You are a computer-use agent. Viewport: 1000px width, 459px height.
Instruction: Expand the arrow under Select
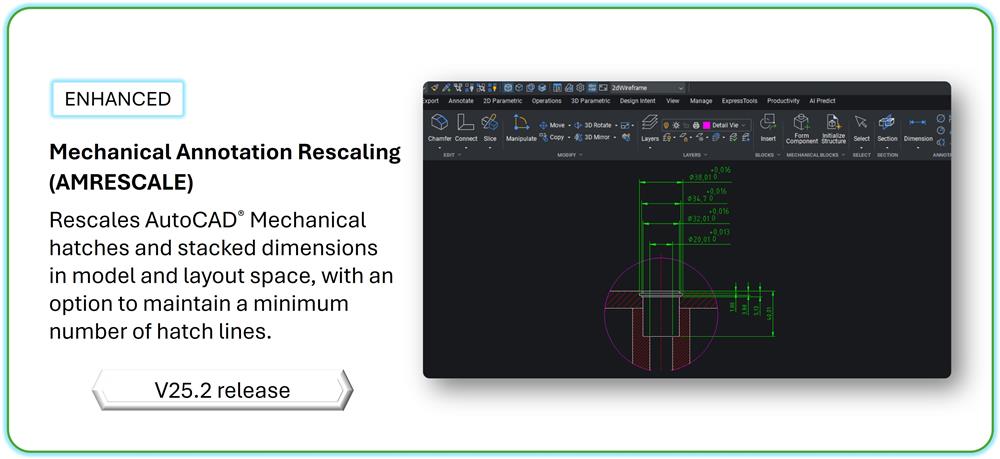(861, 148)
